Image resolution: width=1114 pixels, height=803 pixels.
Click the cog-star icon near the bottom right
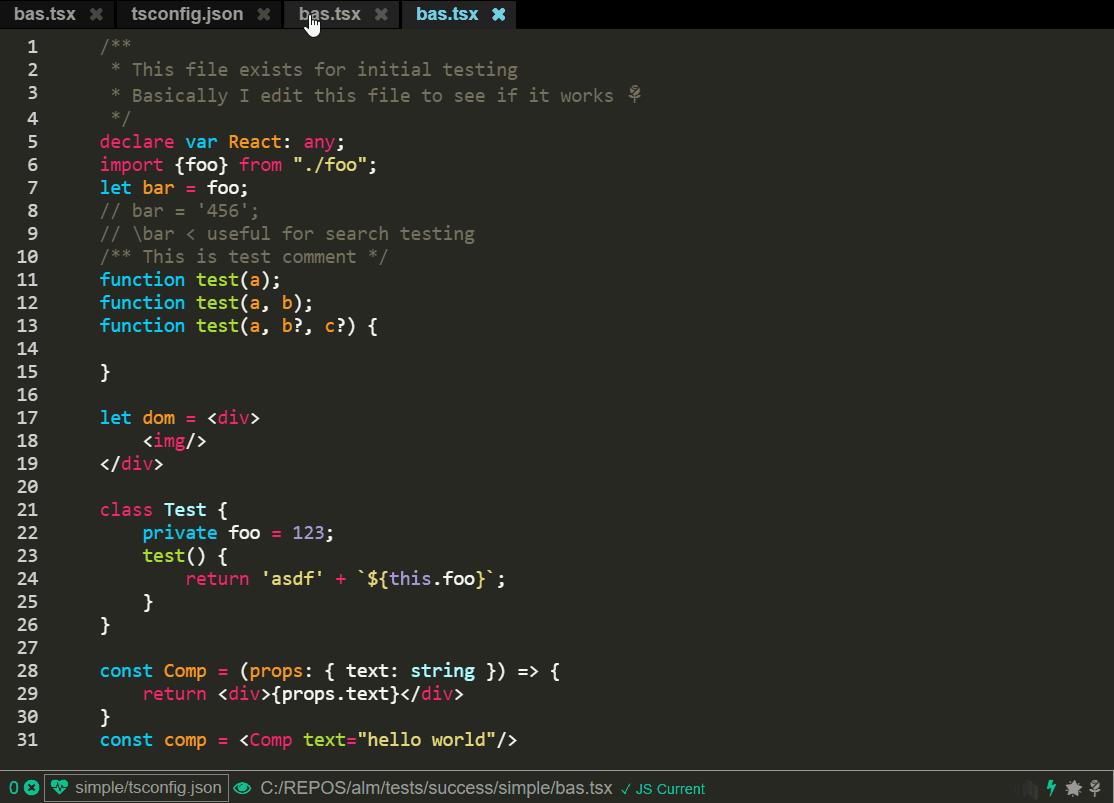tap(1073, 787)
